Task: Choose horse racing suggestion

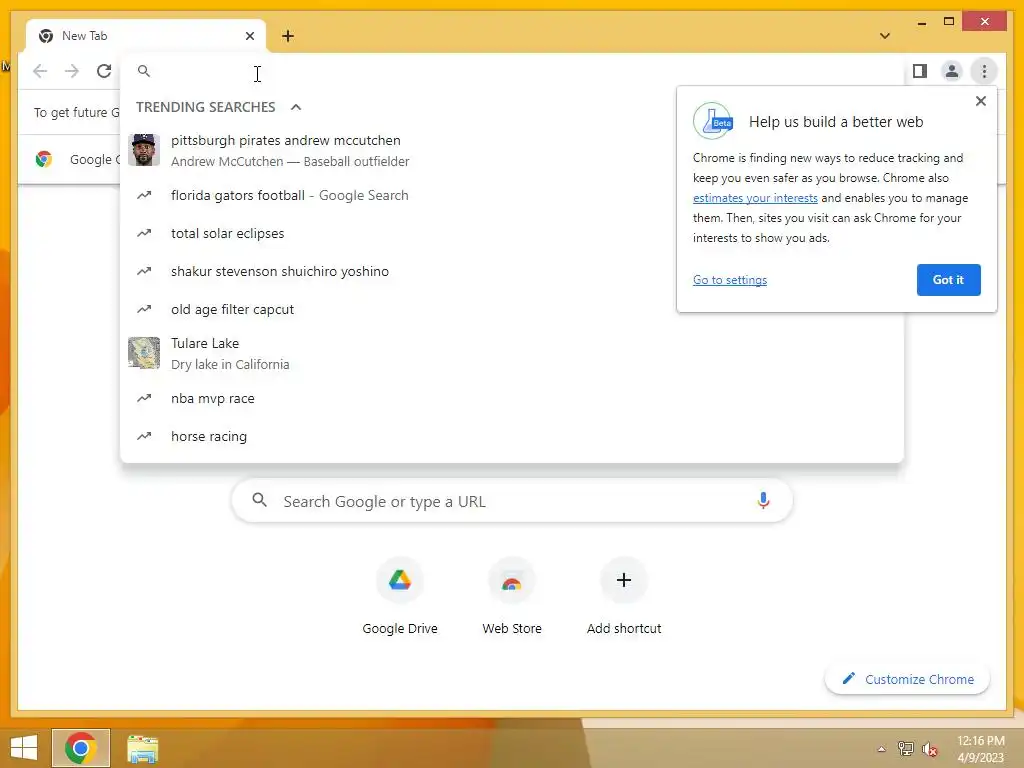Action: [512, 436]
